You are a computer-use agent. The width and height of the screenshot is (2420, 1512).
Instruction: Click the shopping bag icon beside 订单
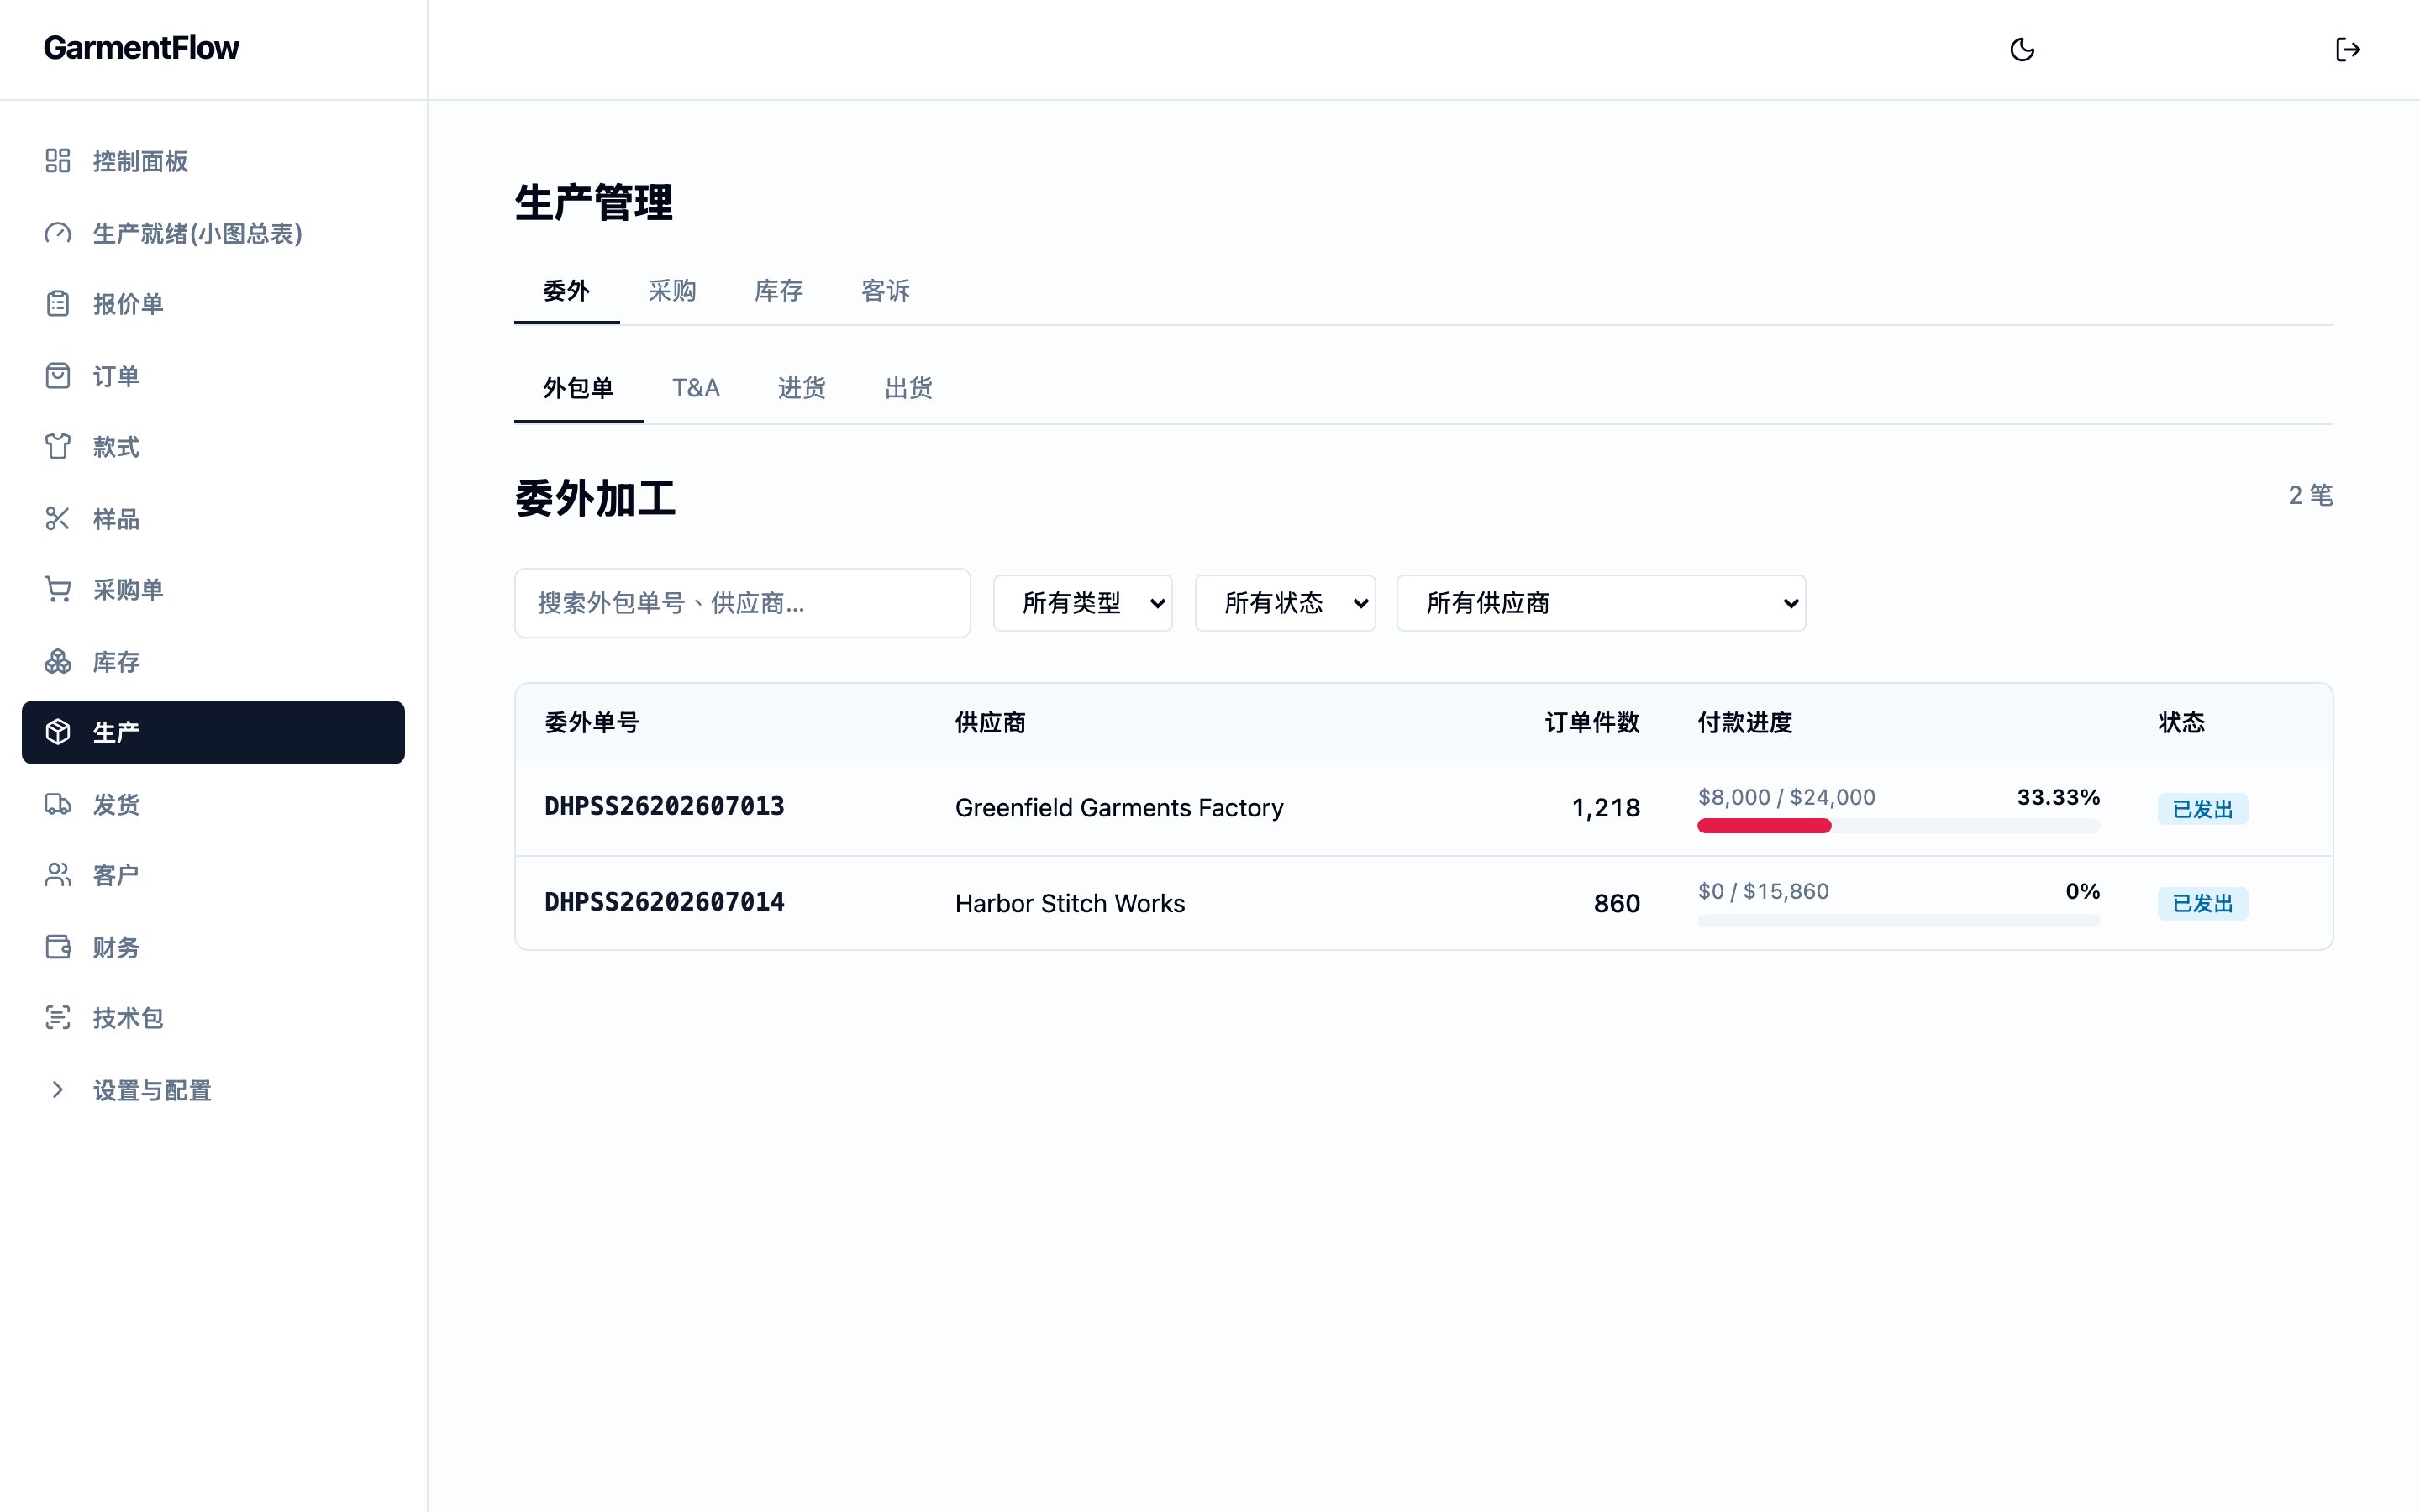(58, 376)
